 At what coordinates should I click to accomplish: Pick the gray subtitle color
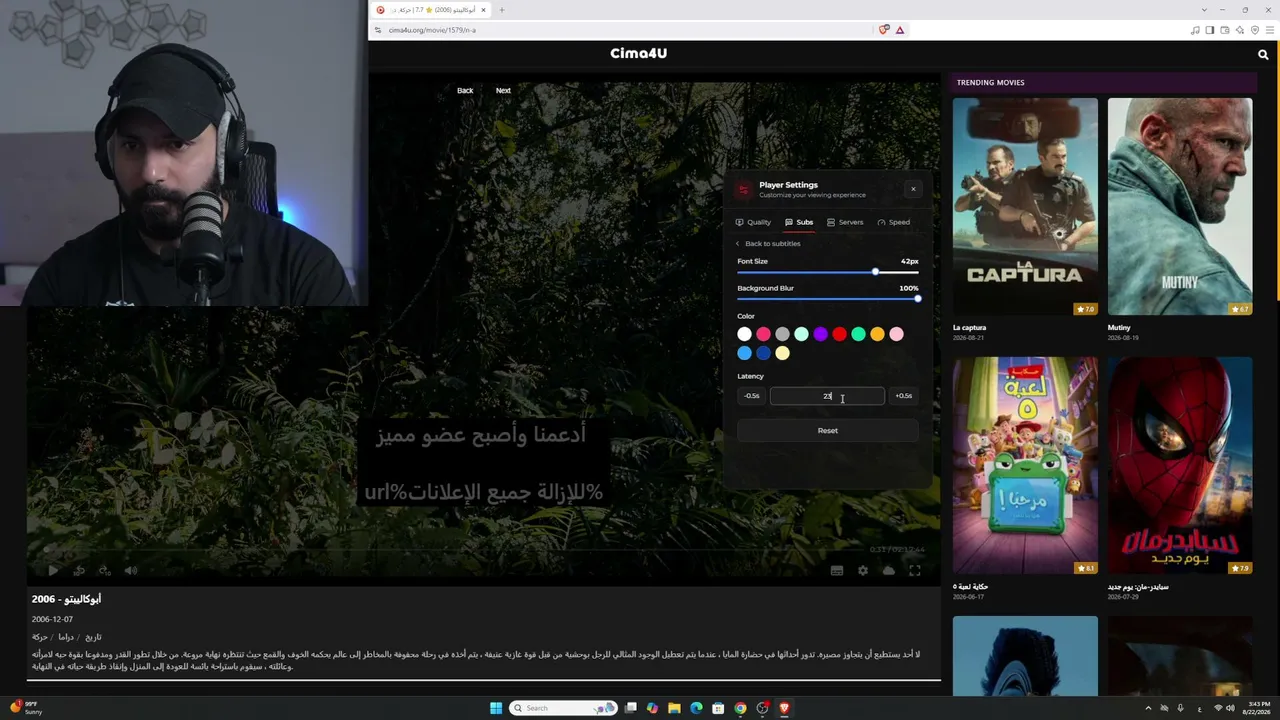click(x=782, y=334)
